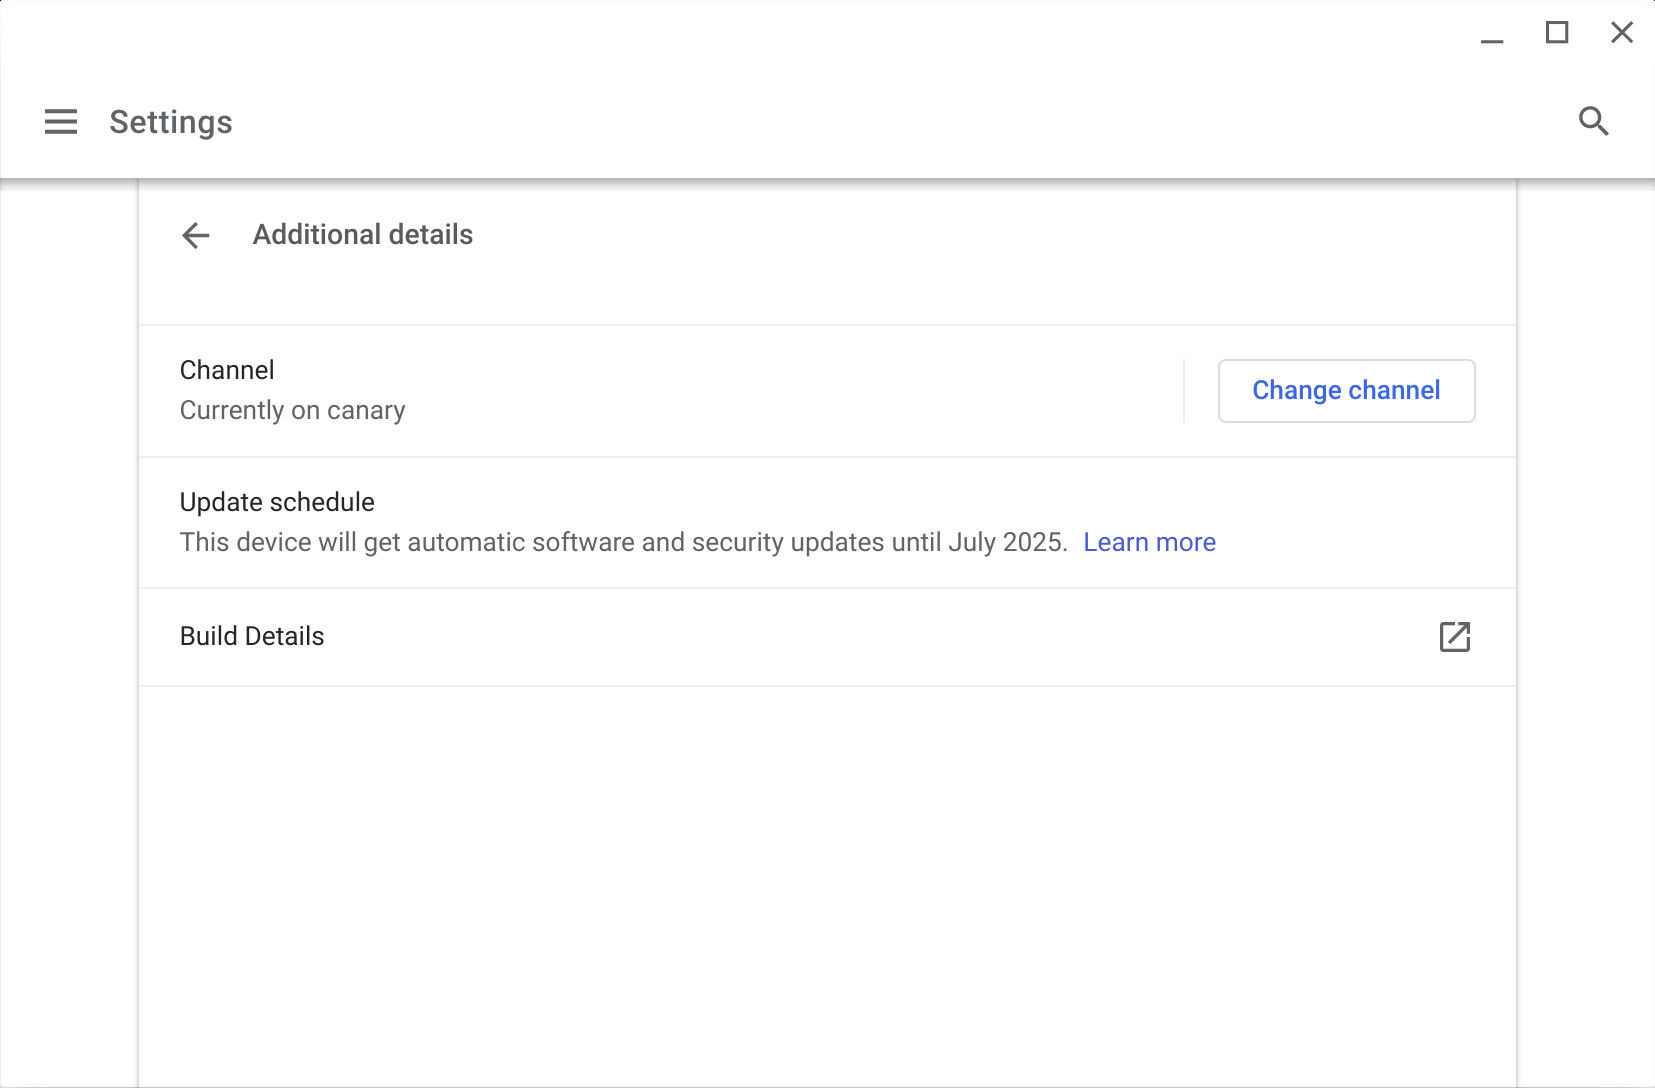Follow the Learn more link
This screenshot has height=1088, width=1655.
tap(1149, 542)
